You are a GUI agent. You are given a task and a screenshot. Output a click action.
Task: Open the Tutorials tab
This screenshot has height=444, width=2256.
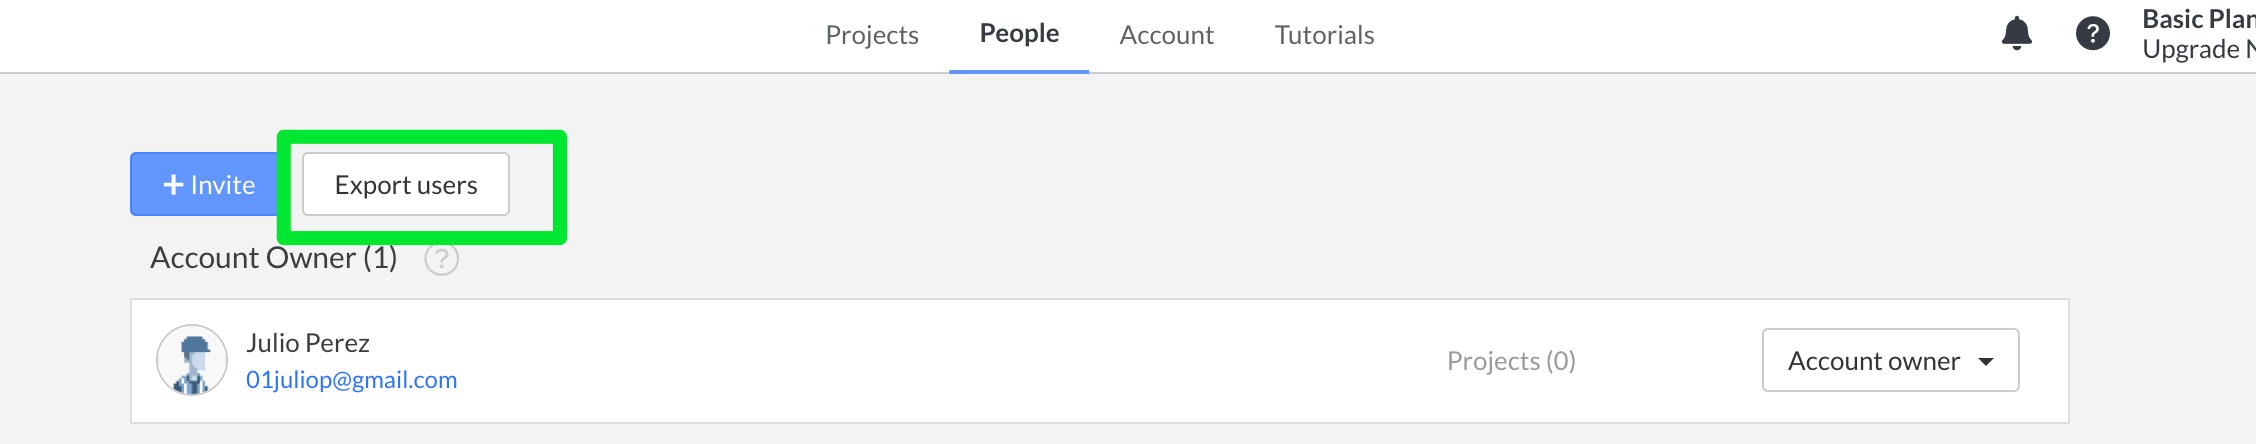1324,35
